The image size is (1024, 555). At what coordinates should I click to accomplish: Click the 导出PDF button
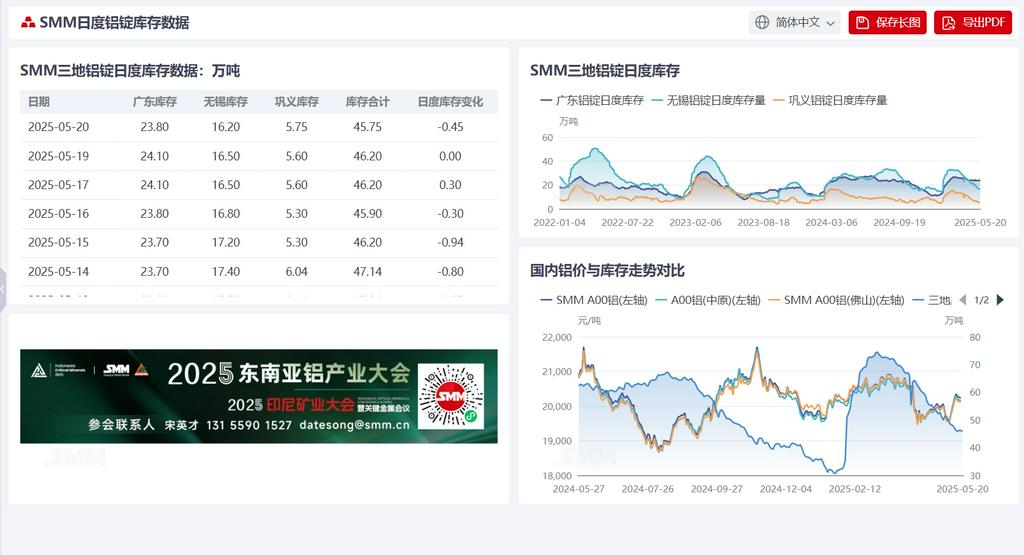972,22
